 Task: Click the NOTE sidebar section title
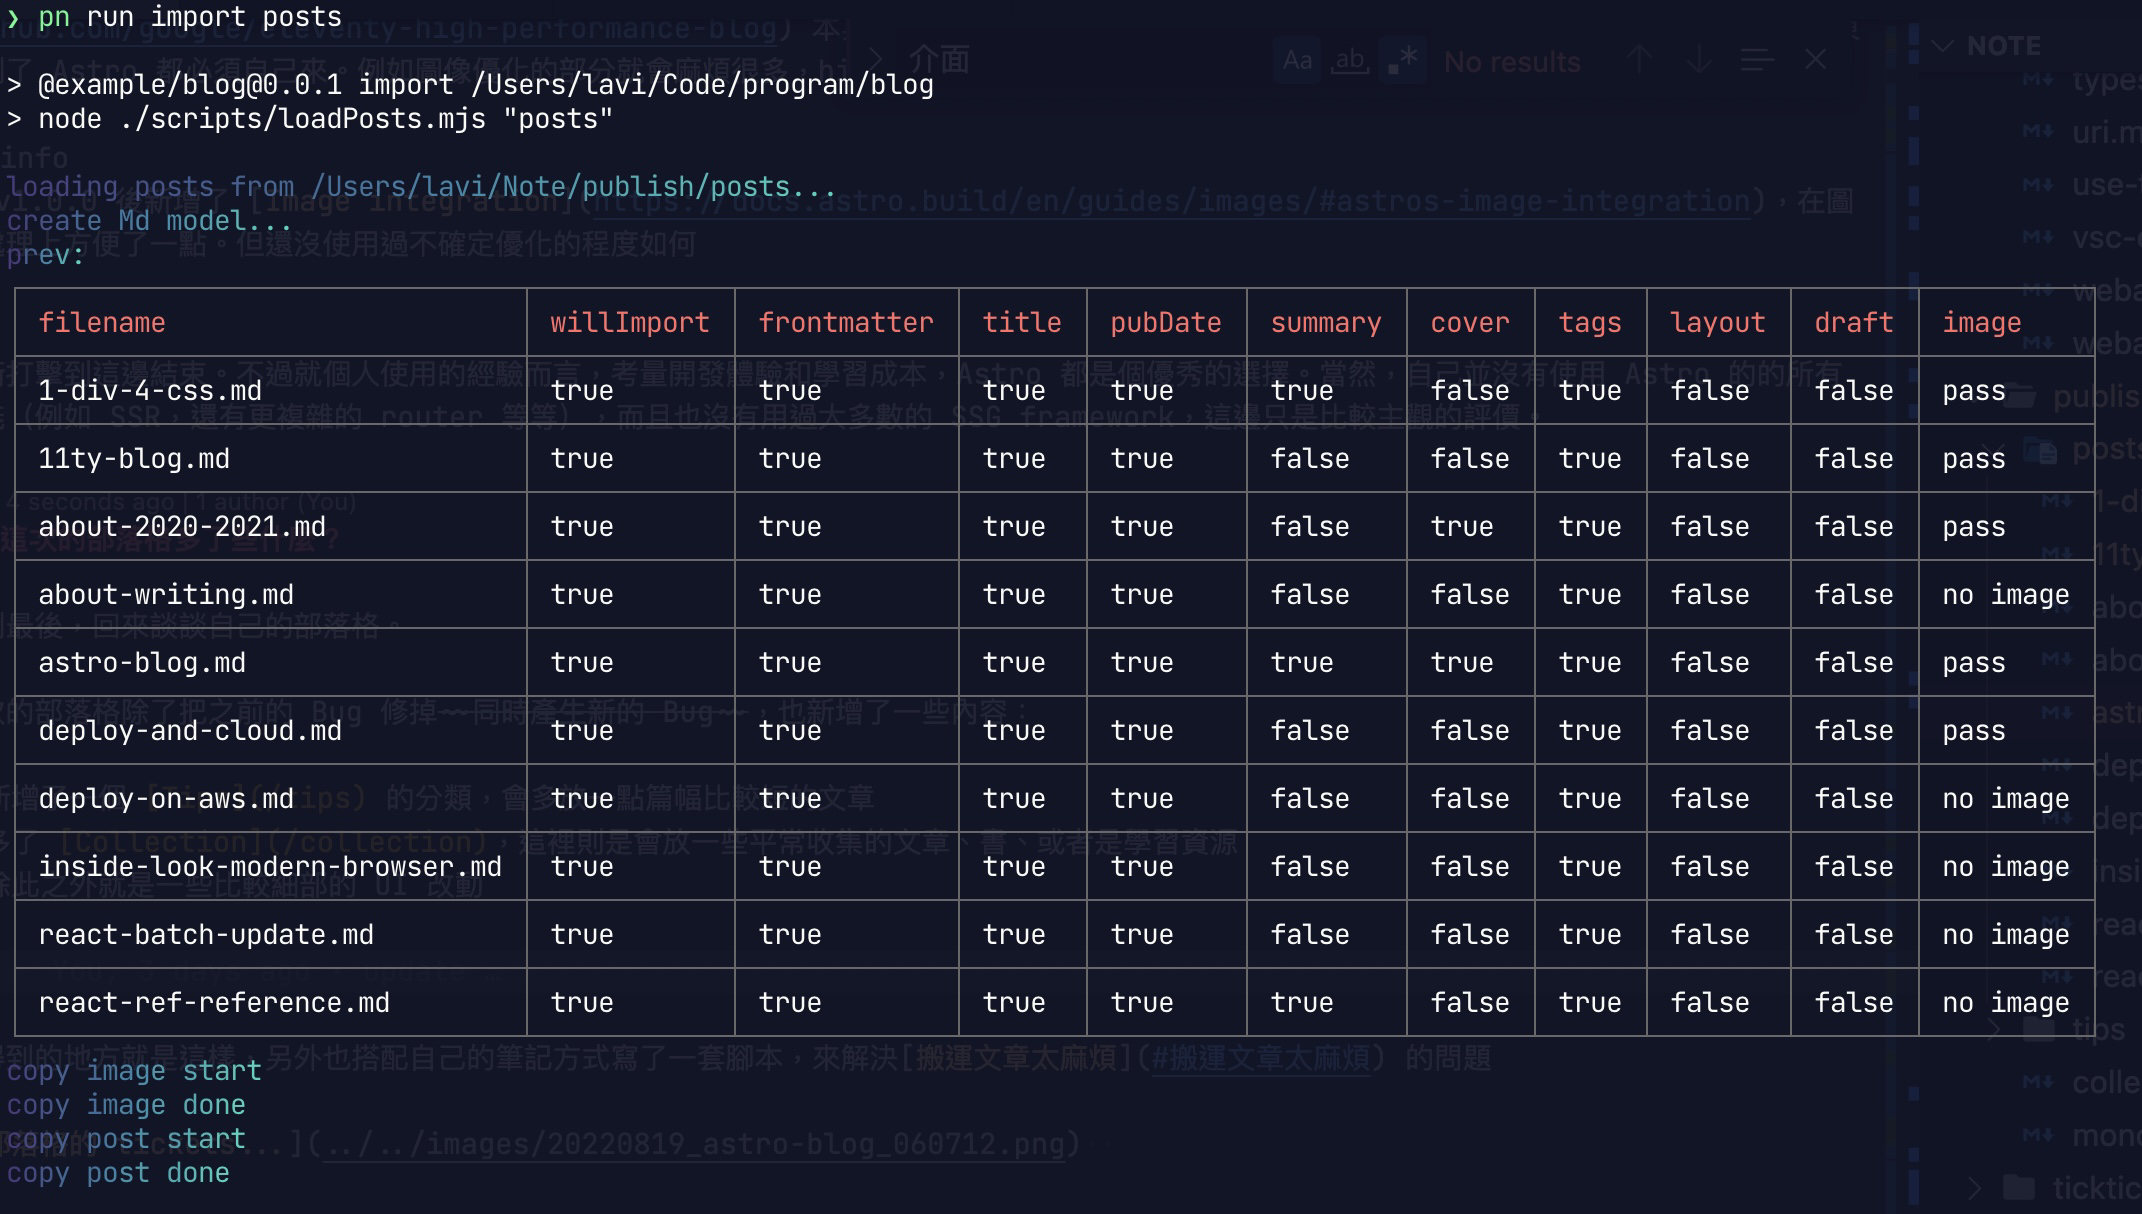[x=2006, y=46]
